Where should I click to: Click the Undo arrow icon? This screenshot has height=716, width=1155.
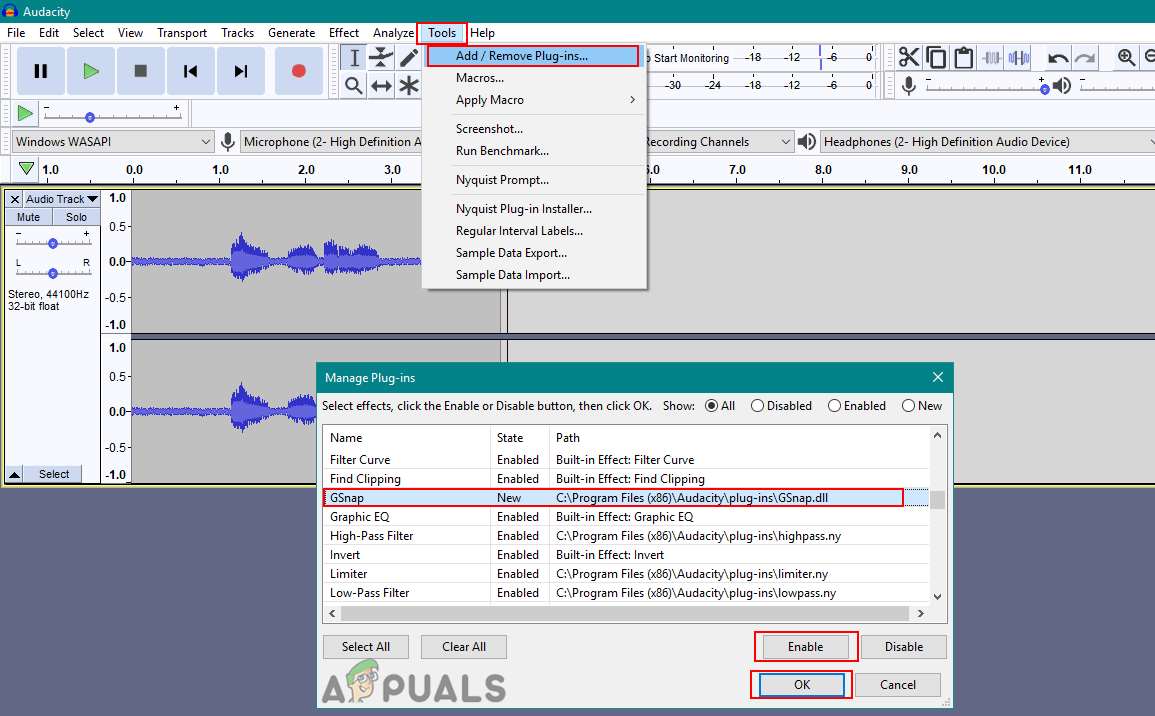tap(1059, 57)
